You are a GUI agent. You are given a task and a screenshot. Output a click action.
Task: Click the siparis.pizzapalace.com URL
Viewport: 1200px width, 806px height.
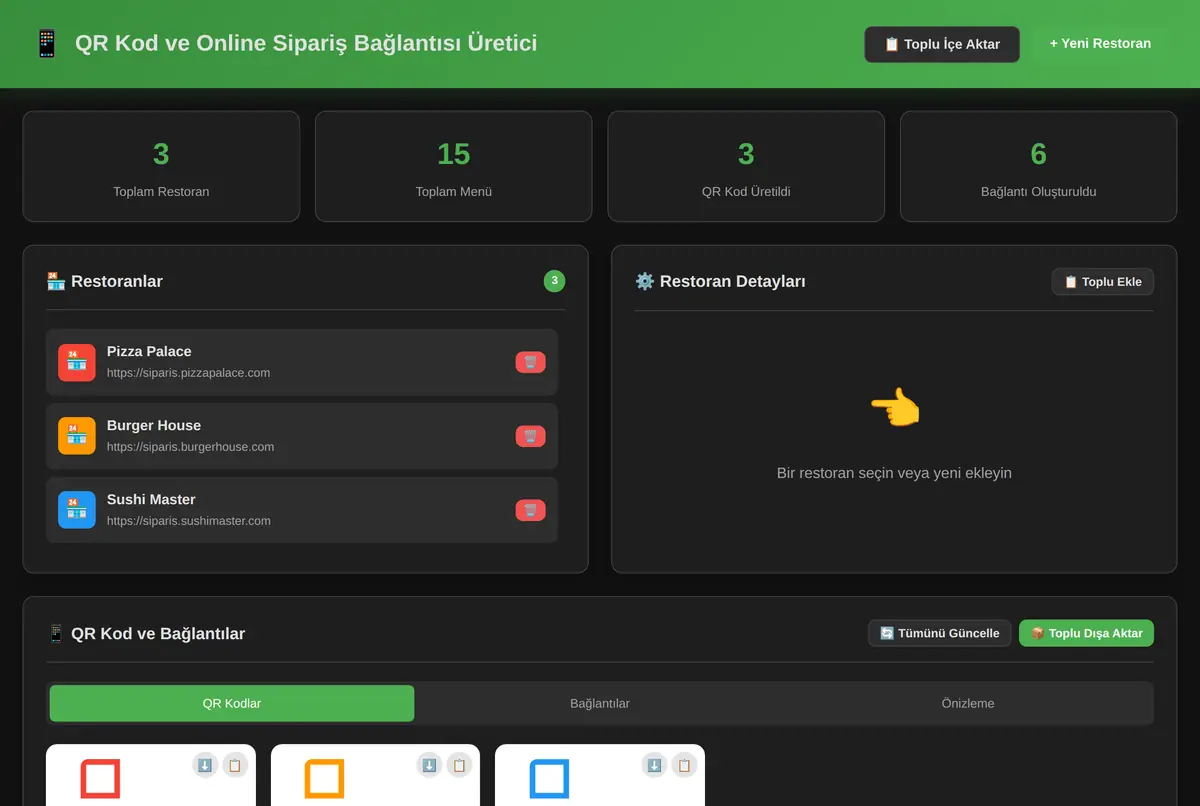[188, 373]
